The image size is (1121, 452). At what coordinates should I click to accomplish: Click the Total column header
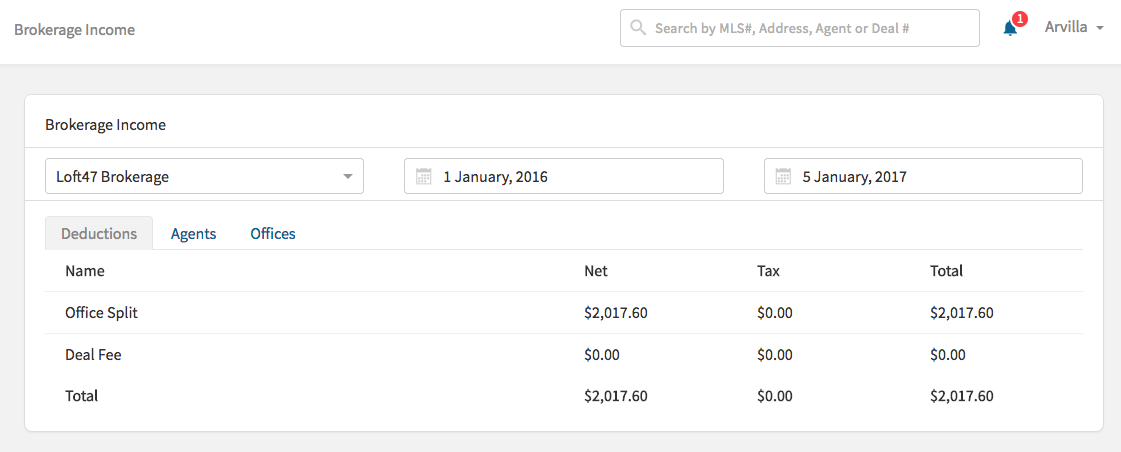946,271
